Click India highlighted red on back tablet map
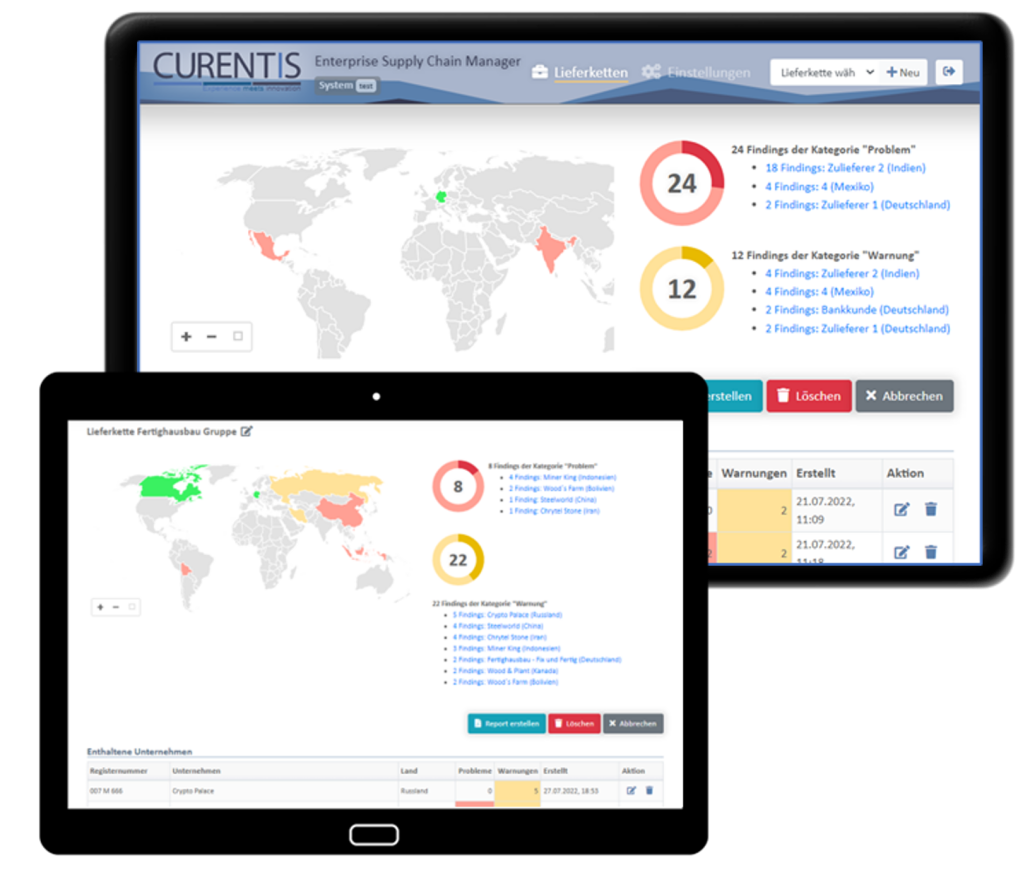1030x882 pixels. pyautogui.click(x=552, y=250)
